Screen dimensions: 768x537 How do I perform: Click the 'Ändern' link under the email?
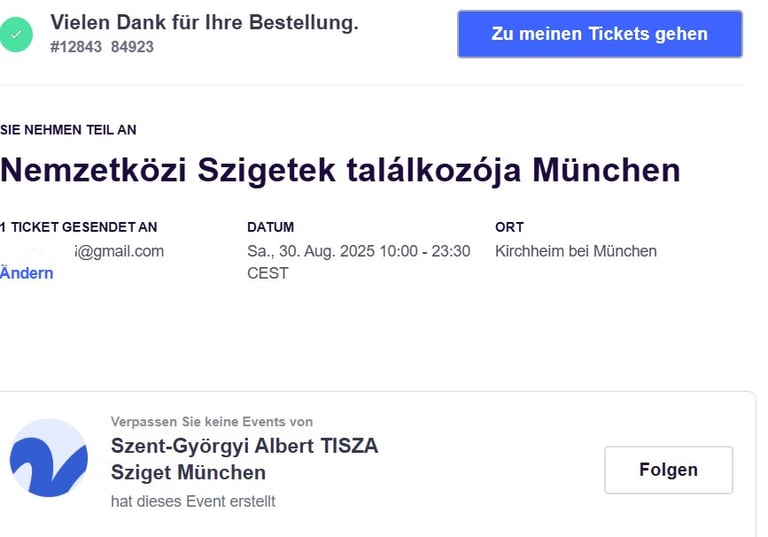pos(26,273)
